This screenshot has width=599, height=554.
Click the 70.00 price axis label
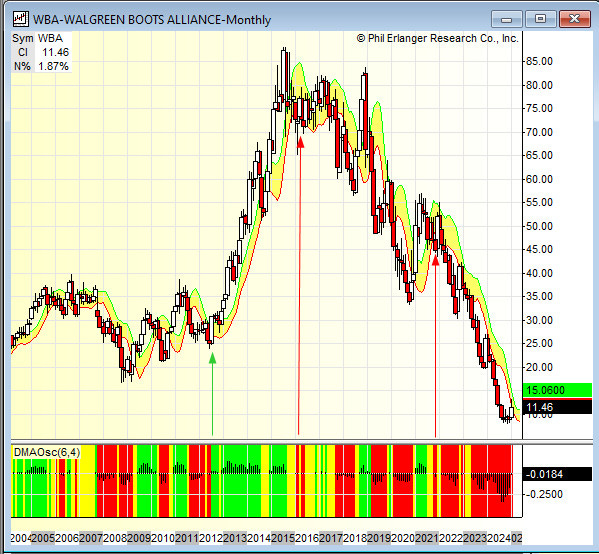coord(539,132)
